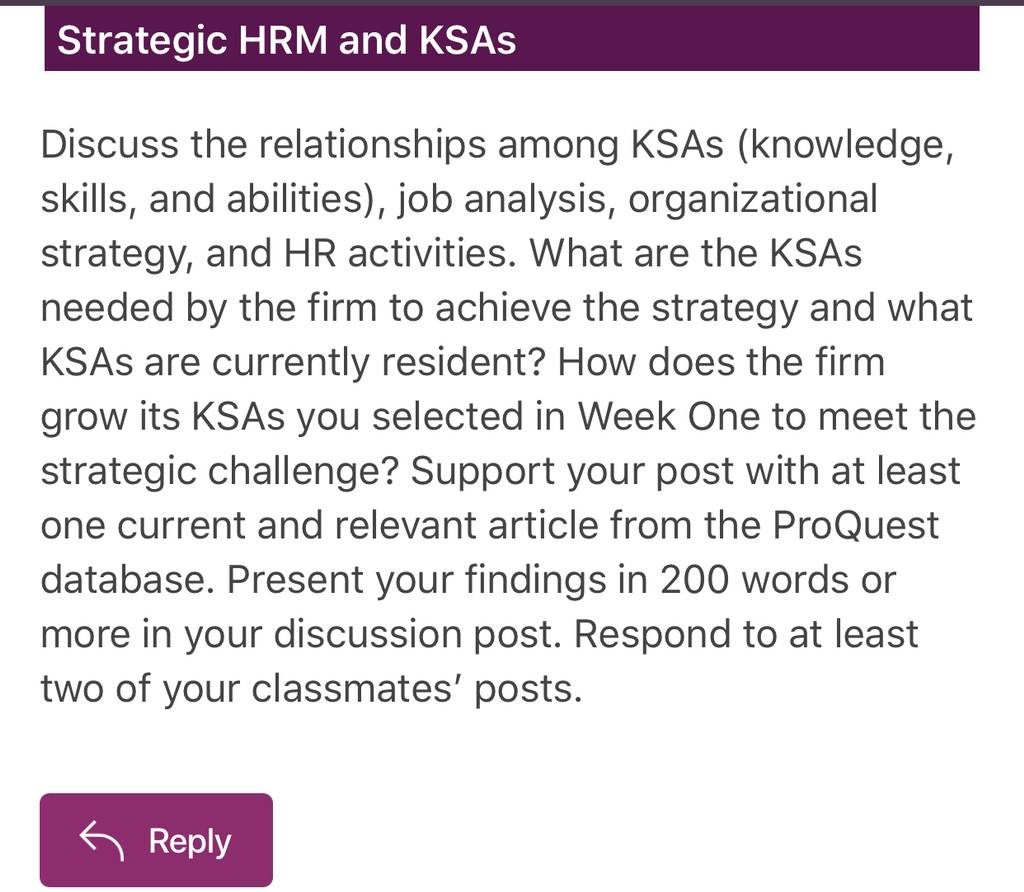Click the phrase 'Week One' in the text

[669, 416]
